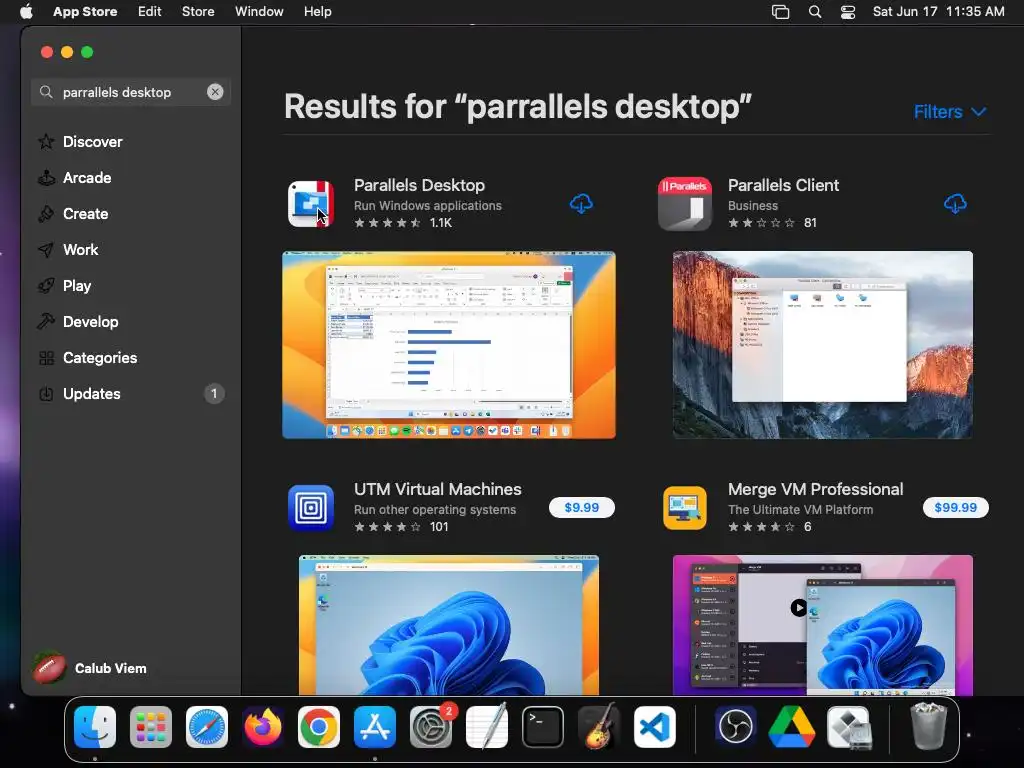This screenshot has width=1024, height=768.
Task: Buy UTM Virtual Machines for $9.99
Action: (x=581, y=507)
